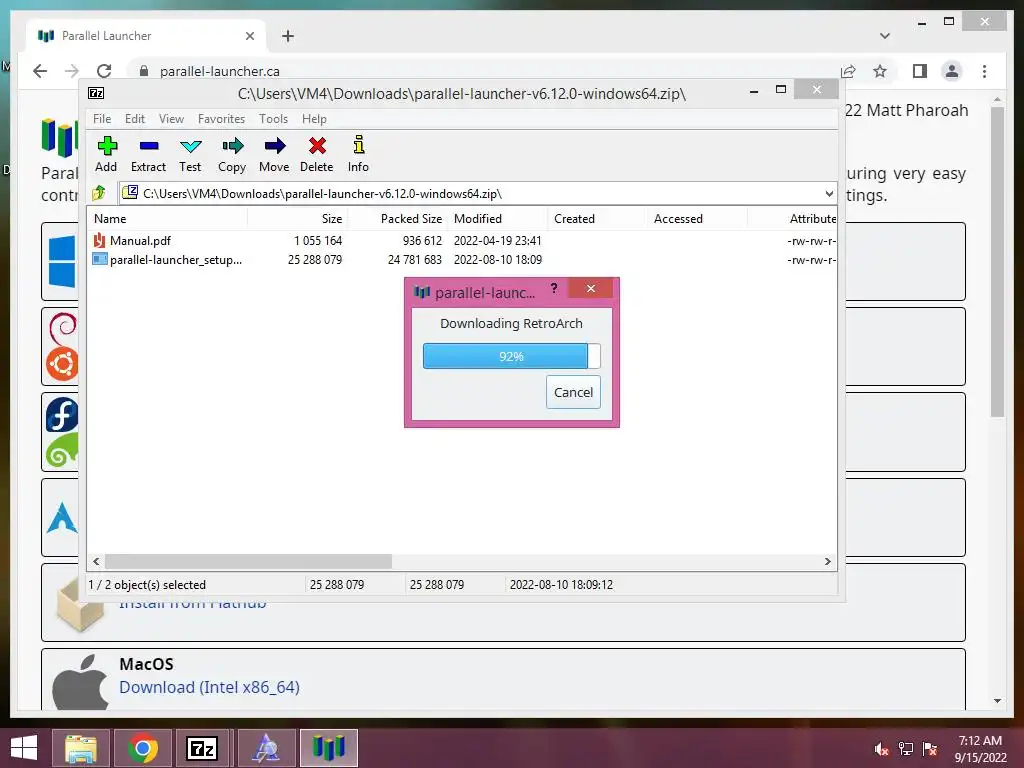Click the Chrome page vertical scrollbar
This screenshot has height=768, width=1024.
click(x=997, y=261)
